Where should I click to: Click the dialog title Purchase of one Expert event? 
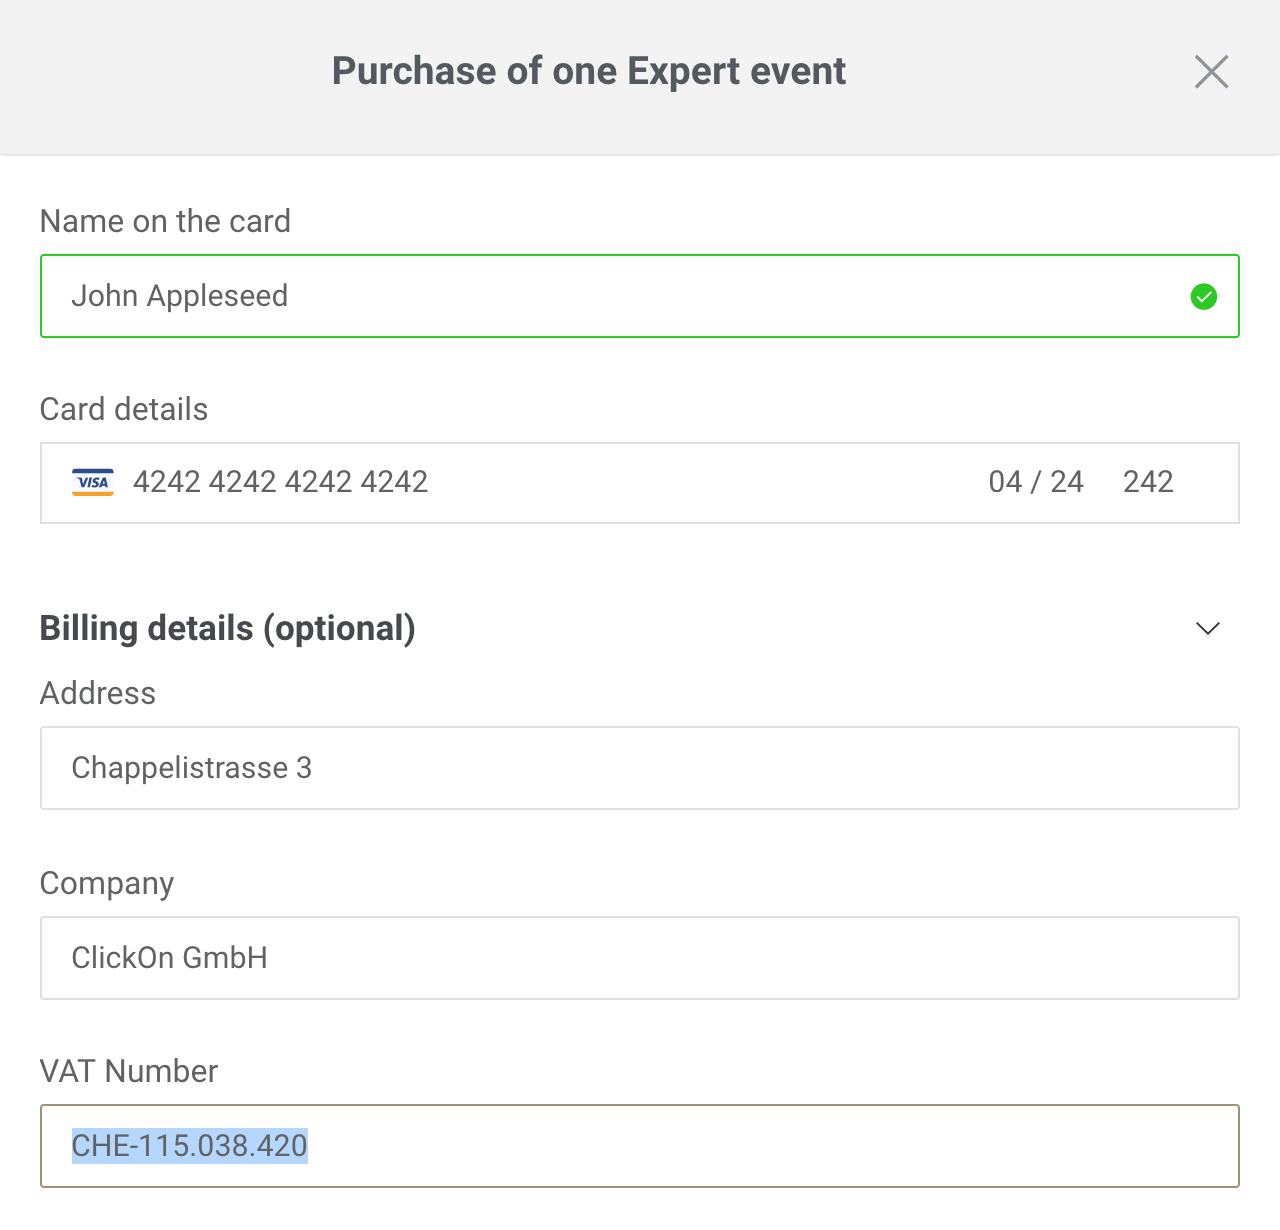coord(589,72)
